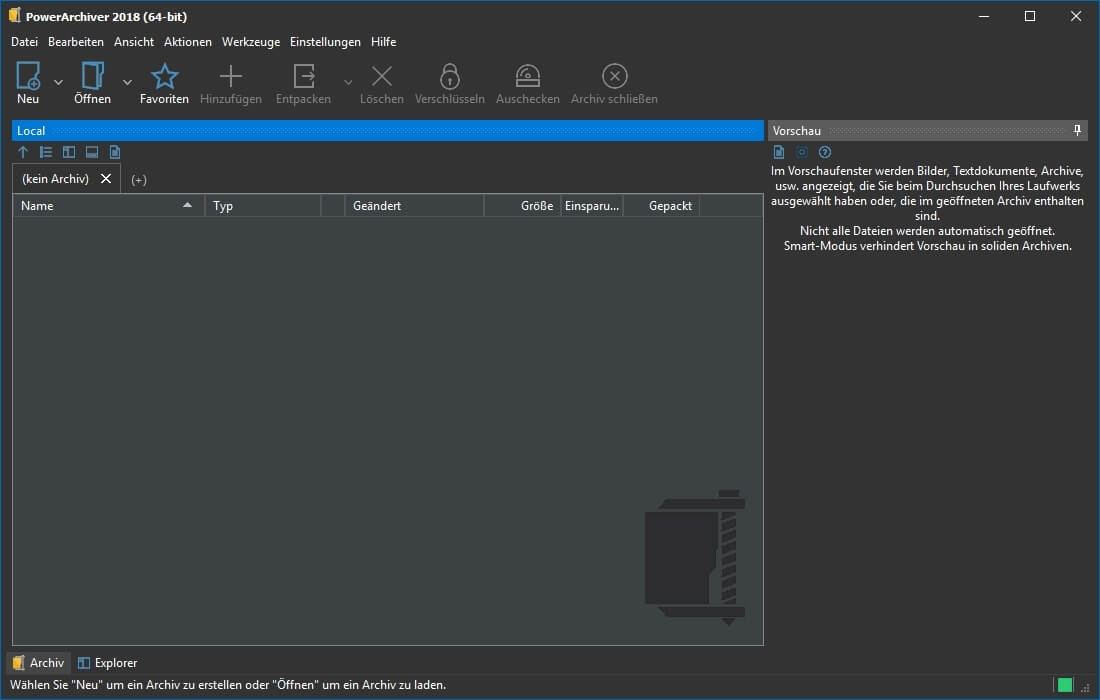Expand the Neu dropdown arrow
Screen dimensions: 1100x700
click(58, 82)
